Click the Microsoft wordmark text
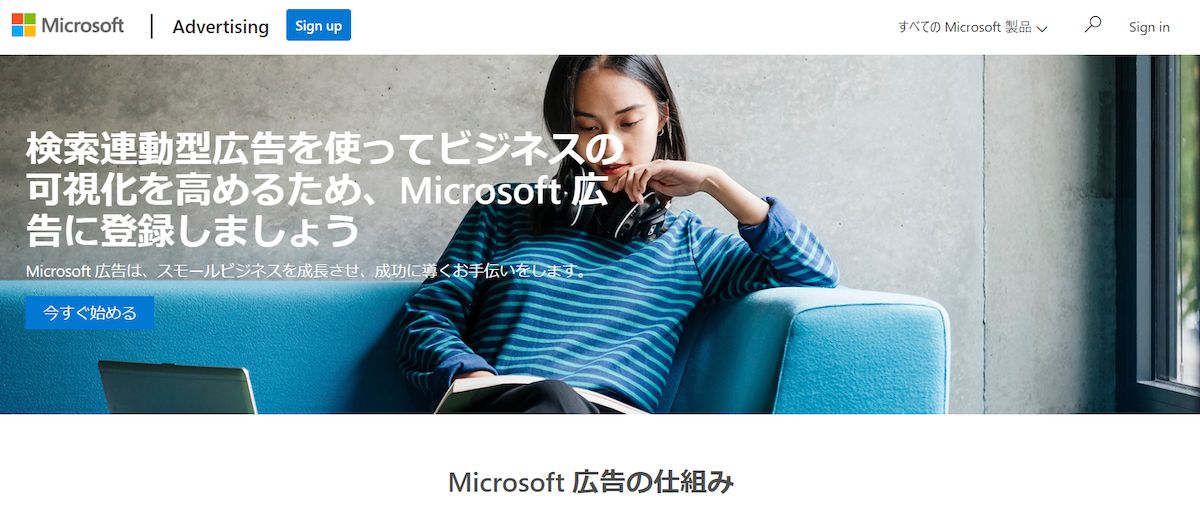This screenshot has height=532, width=1200. [x=83, y=25]
